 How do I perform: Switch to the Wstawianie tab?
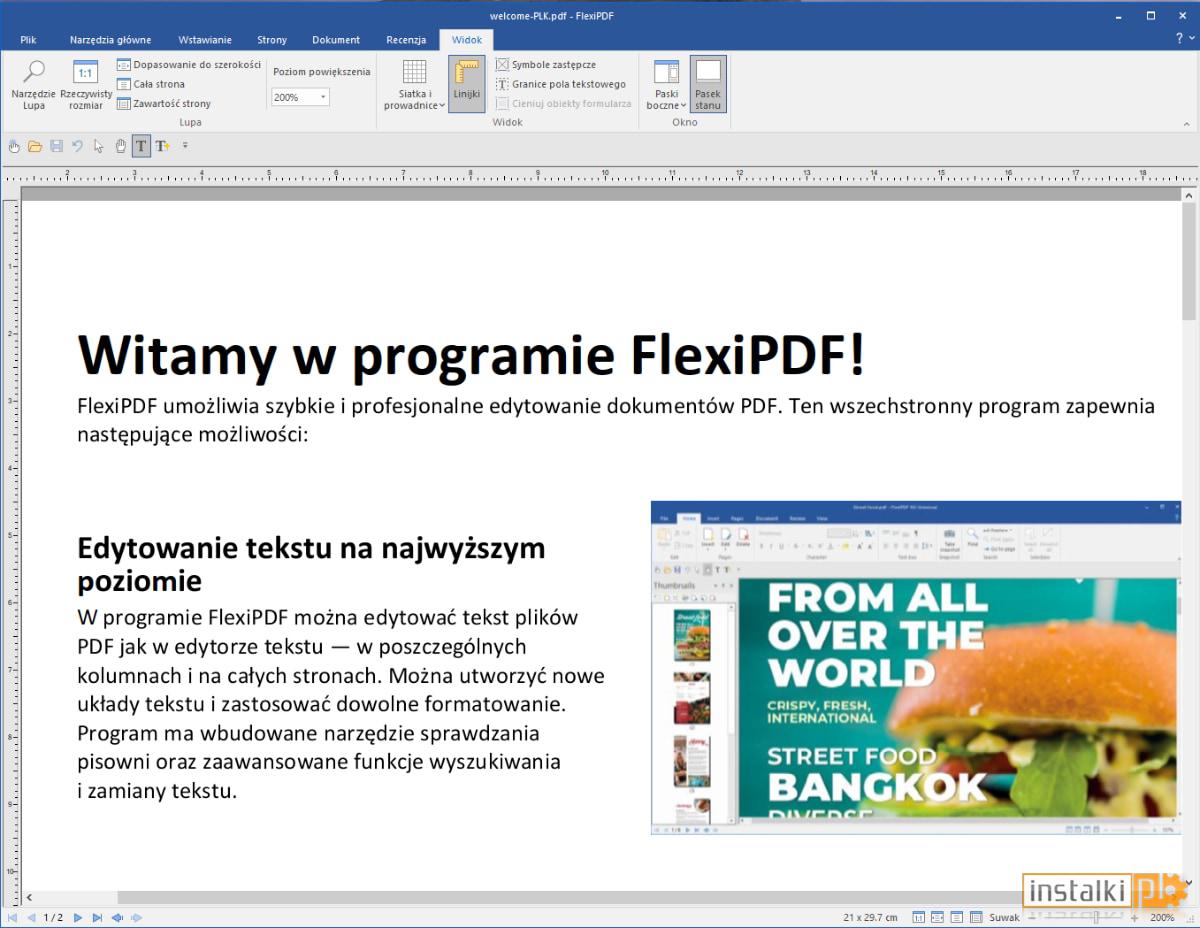pos(205,40)
